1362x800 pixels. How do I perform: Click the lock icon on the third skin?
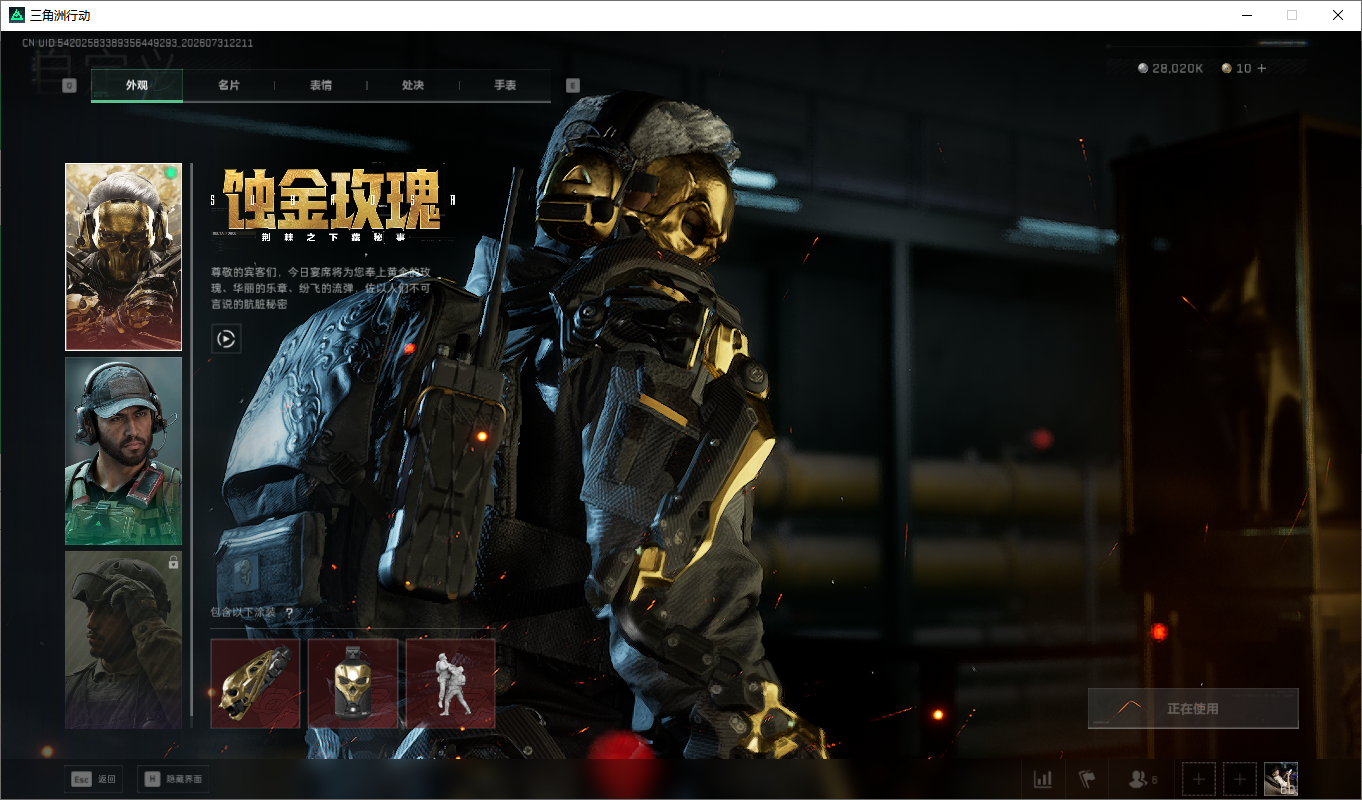tap(173, 563)
